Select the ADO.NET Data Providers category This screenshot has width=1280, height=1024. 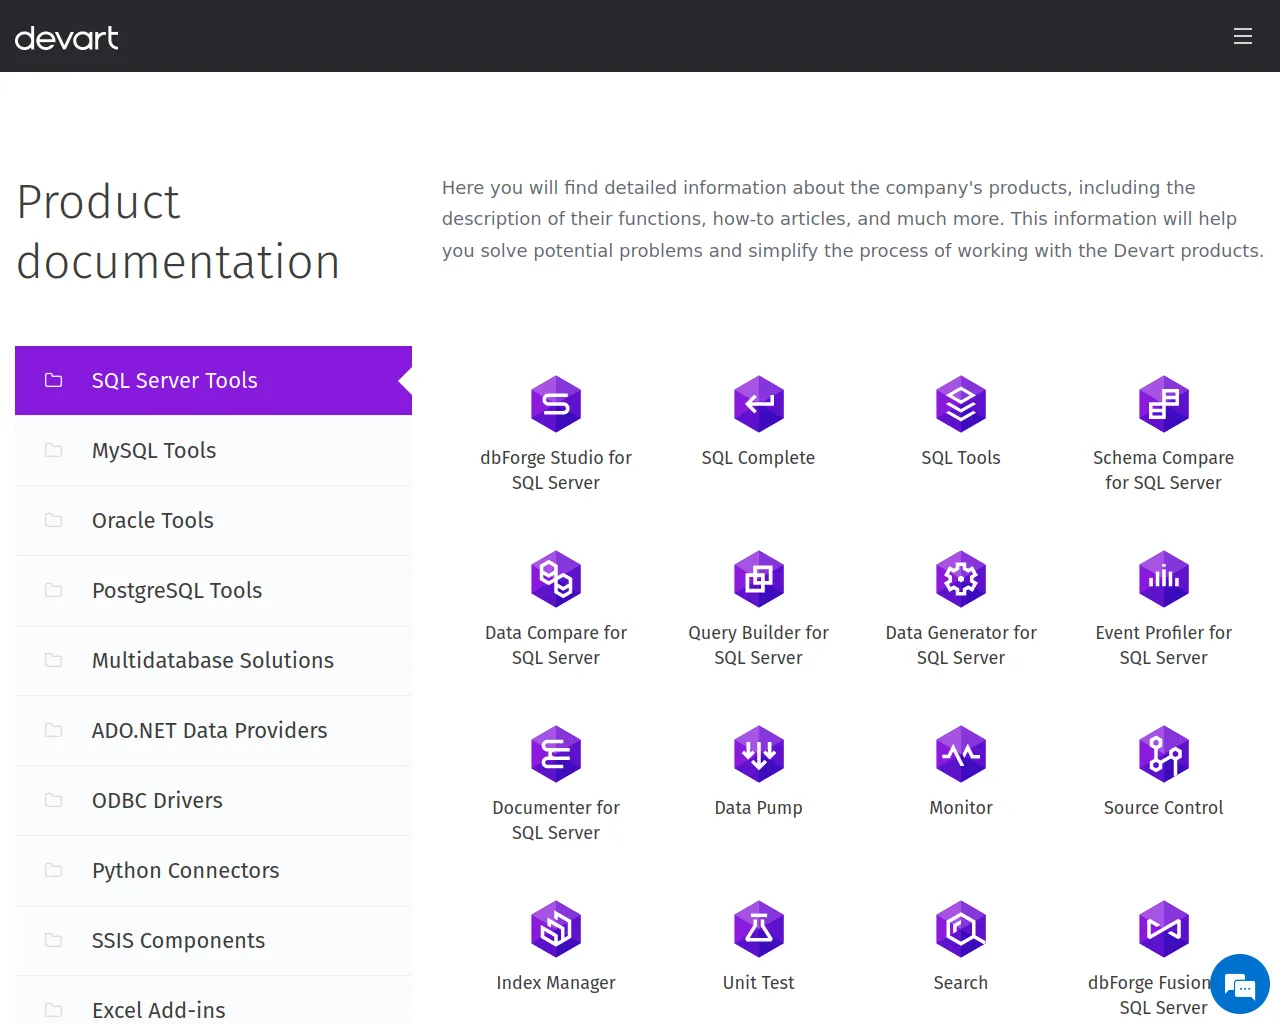209,731
